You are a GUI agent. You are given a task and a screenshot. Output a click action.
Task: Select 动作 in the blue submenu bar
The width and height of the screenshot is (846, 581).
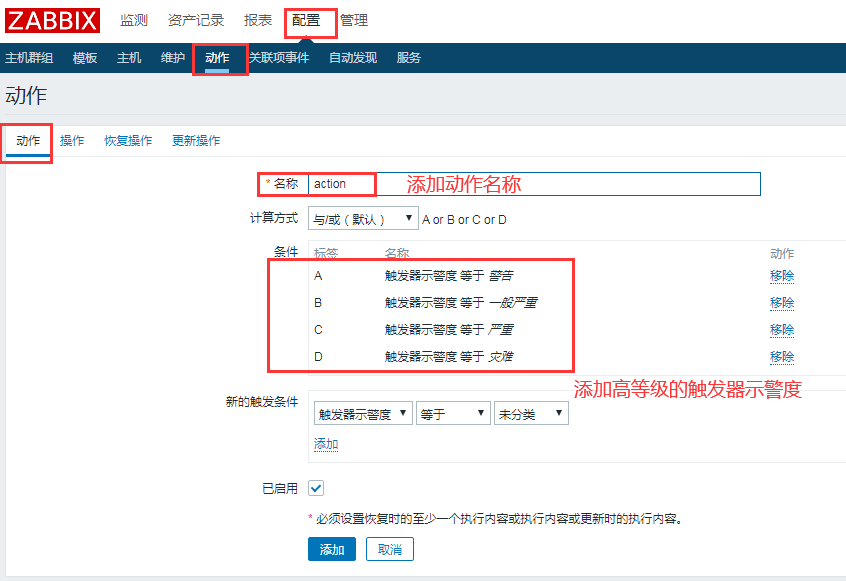point(217,58)
